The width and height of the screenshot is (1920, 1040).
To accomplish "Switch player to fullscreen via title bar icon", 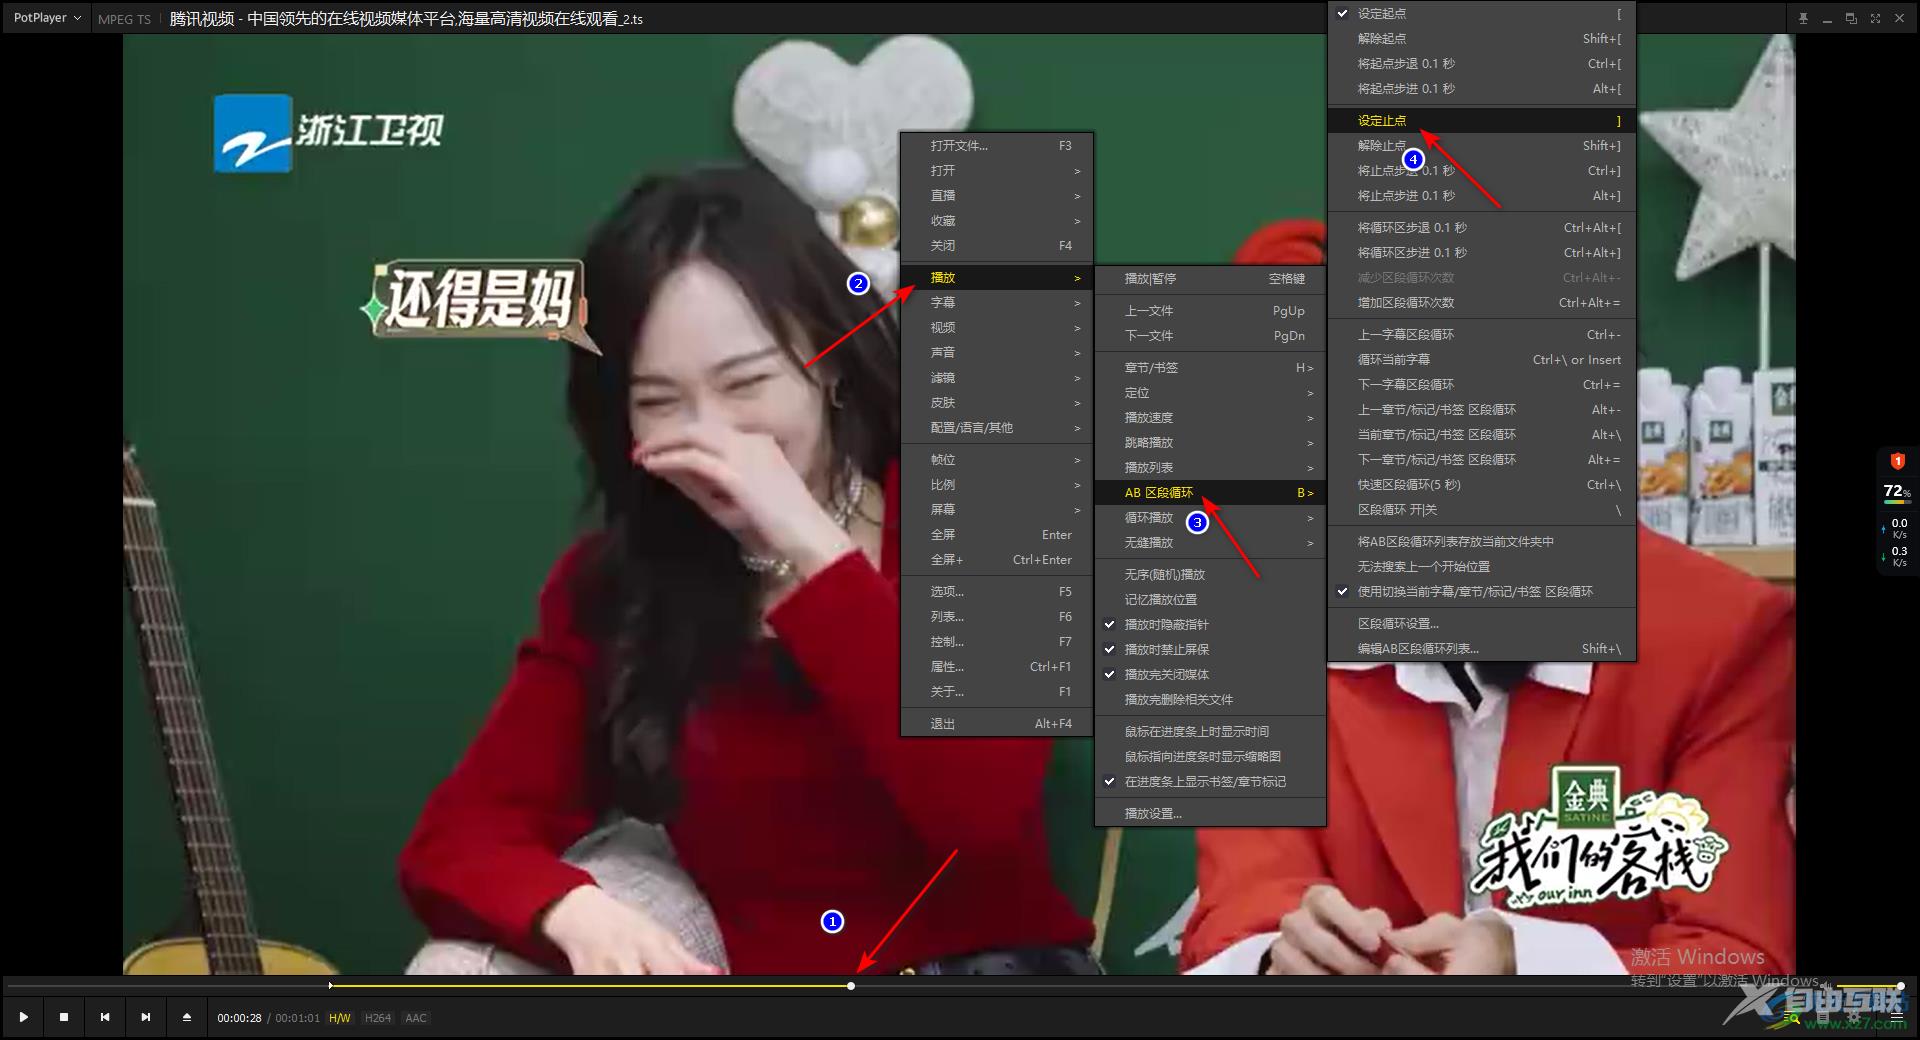I will [1875, 19].
